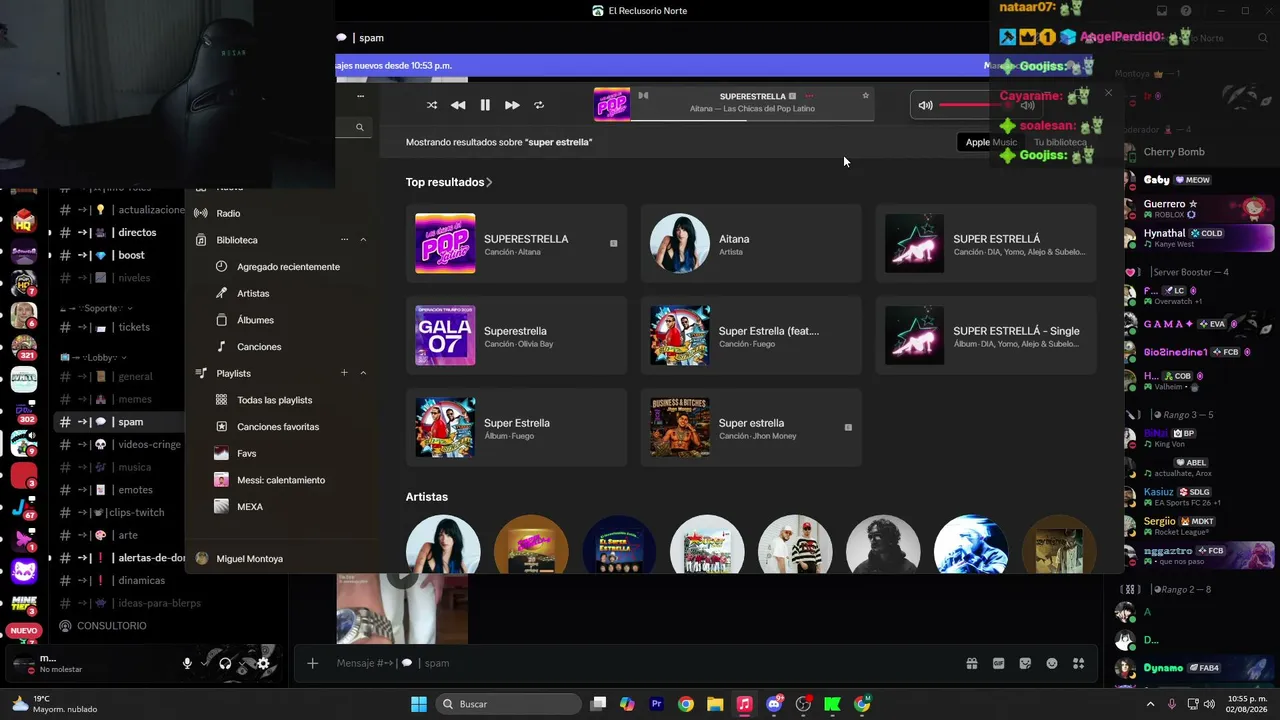Click the now-playing album artwork

(x=612, y=104)
